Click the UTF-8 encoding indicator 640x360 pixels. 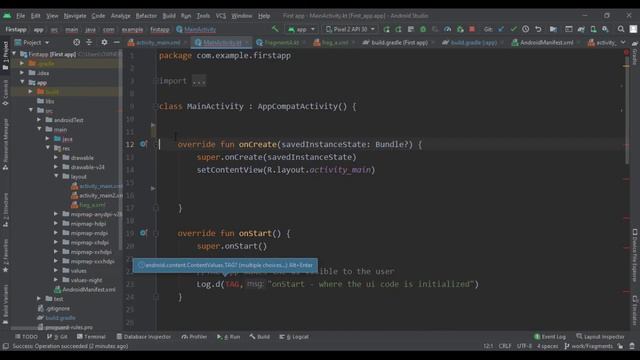524,346
